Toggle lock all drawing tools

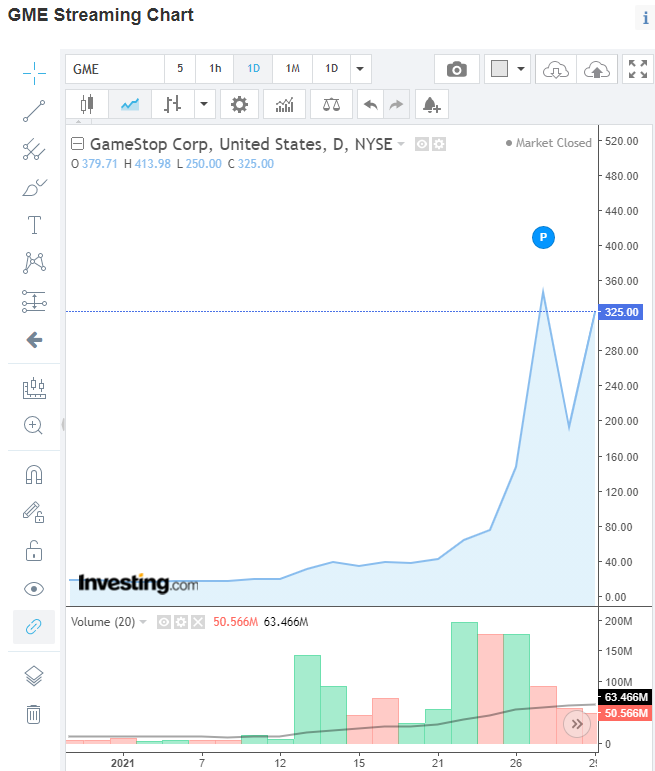(34, 551)
